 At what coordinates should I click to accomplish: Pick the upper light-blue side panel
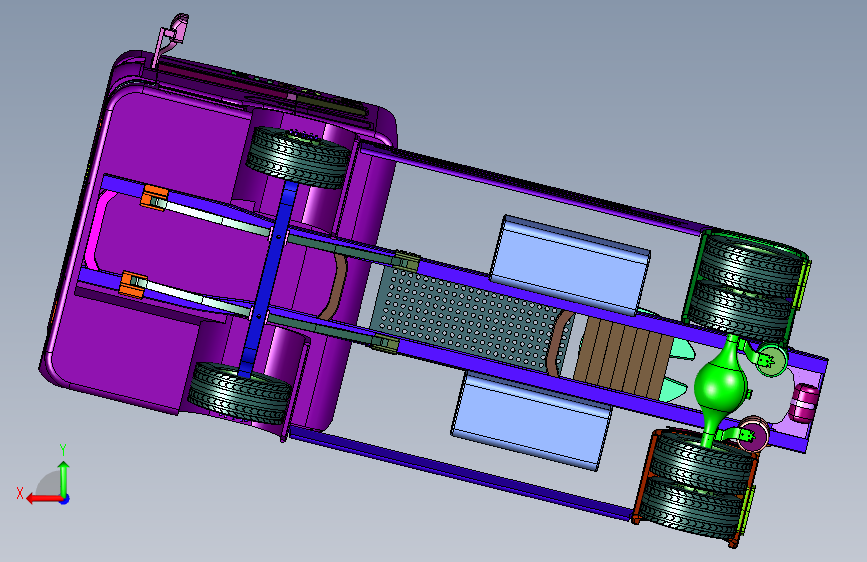point(570,264)
